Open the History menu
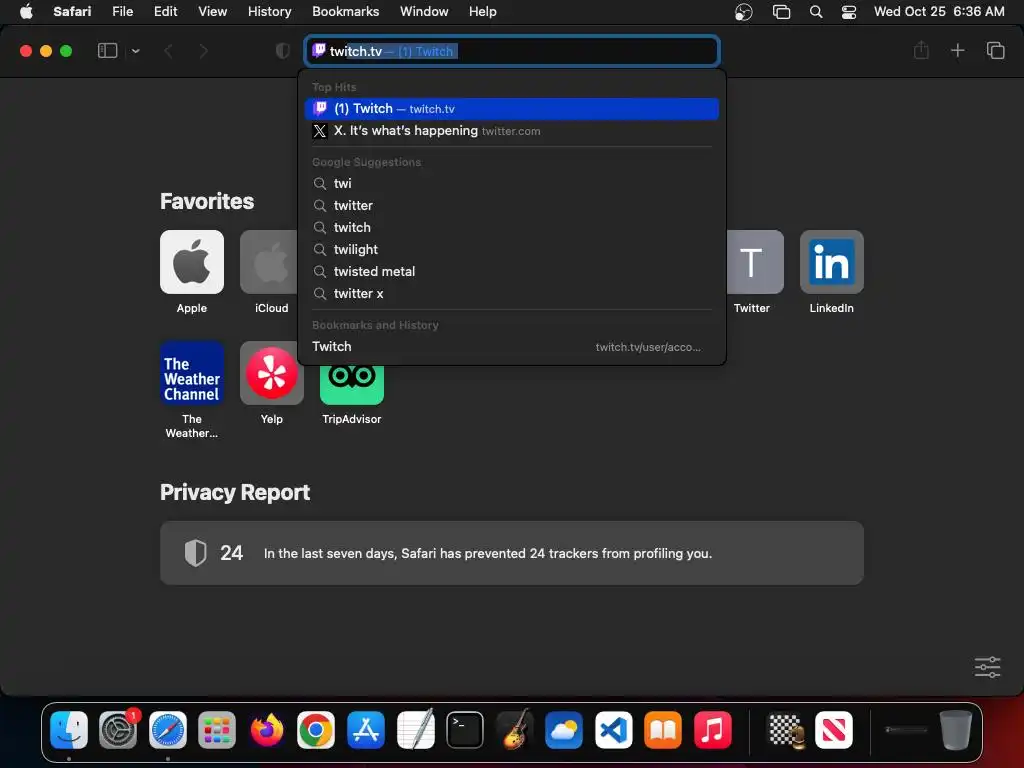Image resolution: width=1024 pixels, height=768 pixels. (x=269, y=12)
